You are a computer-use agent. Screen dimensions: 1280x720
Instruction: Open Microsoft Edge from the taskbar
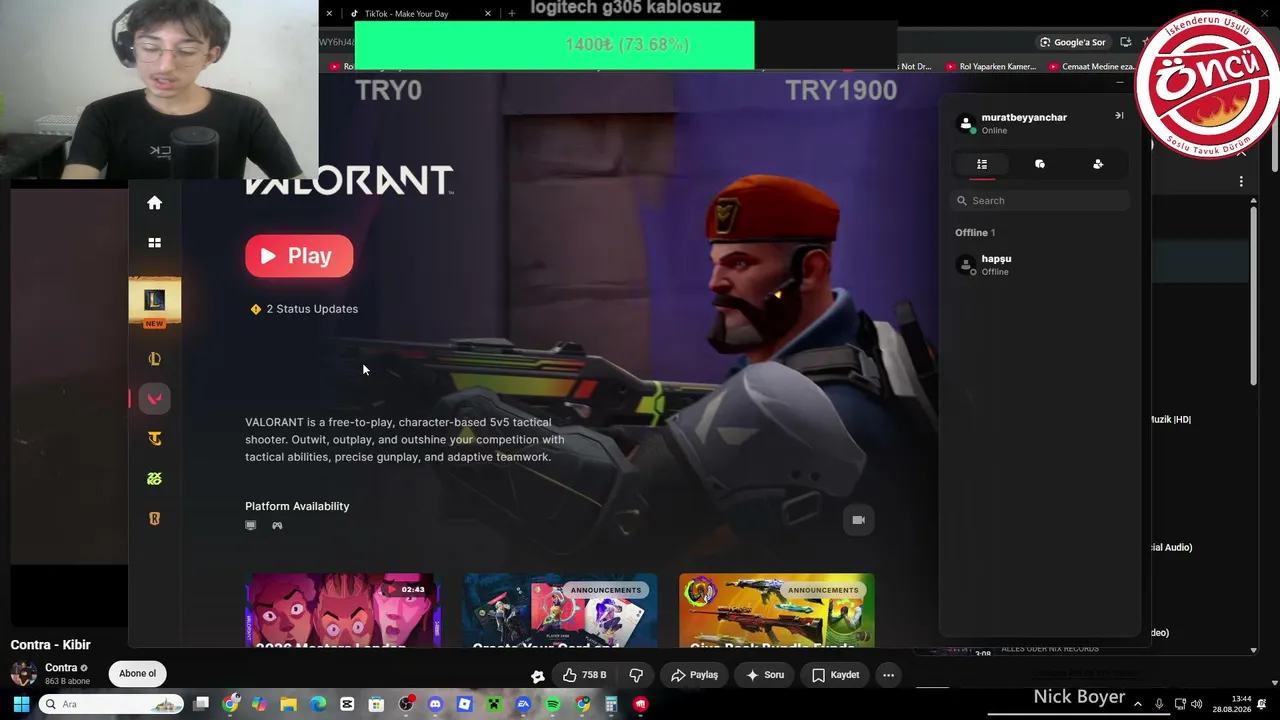(x=318, y=704)
